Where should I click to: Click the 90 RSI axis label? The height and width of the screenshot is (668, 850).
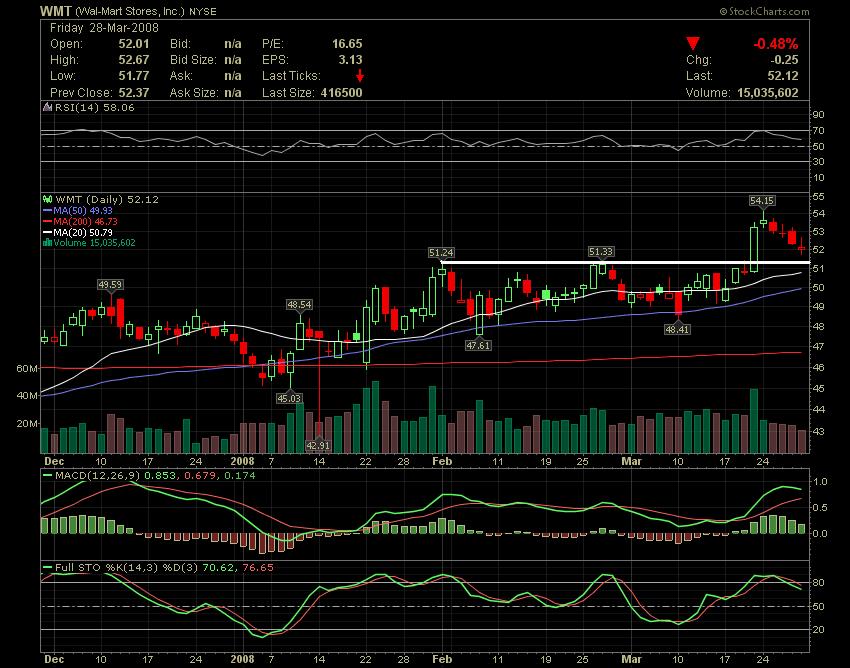(x=819, y=114)
